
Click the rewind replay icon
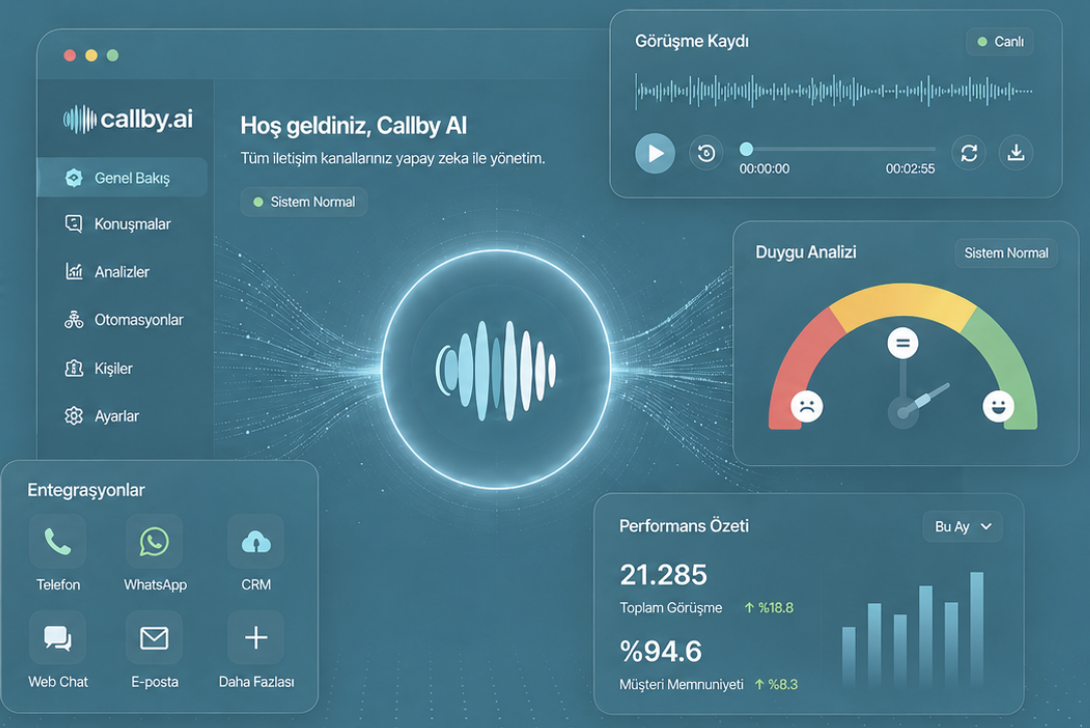click(706, 153)
